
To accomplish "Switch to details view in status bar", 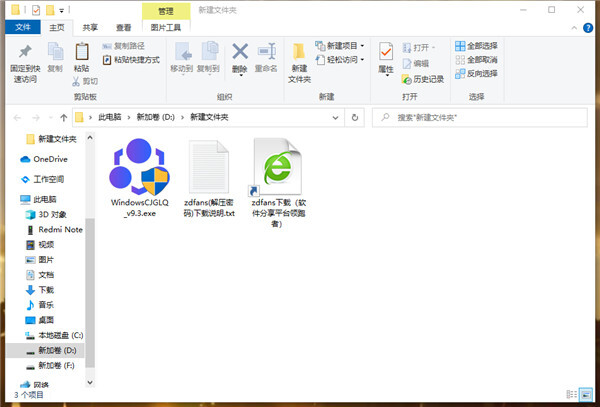I will click(572, 394).
